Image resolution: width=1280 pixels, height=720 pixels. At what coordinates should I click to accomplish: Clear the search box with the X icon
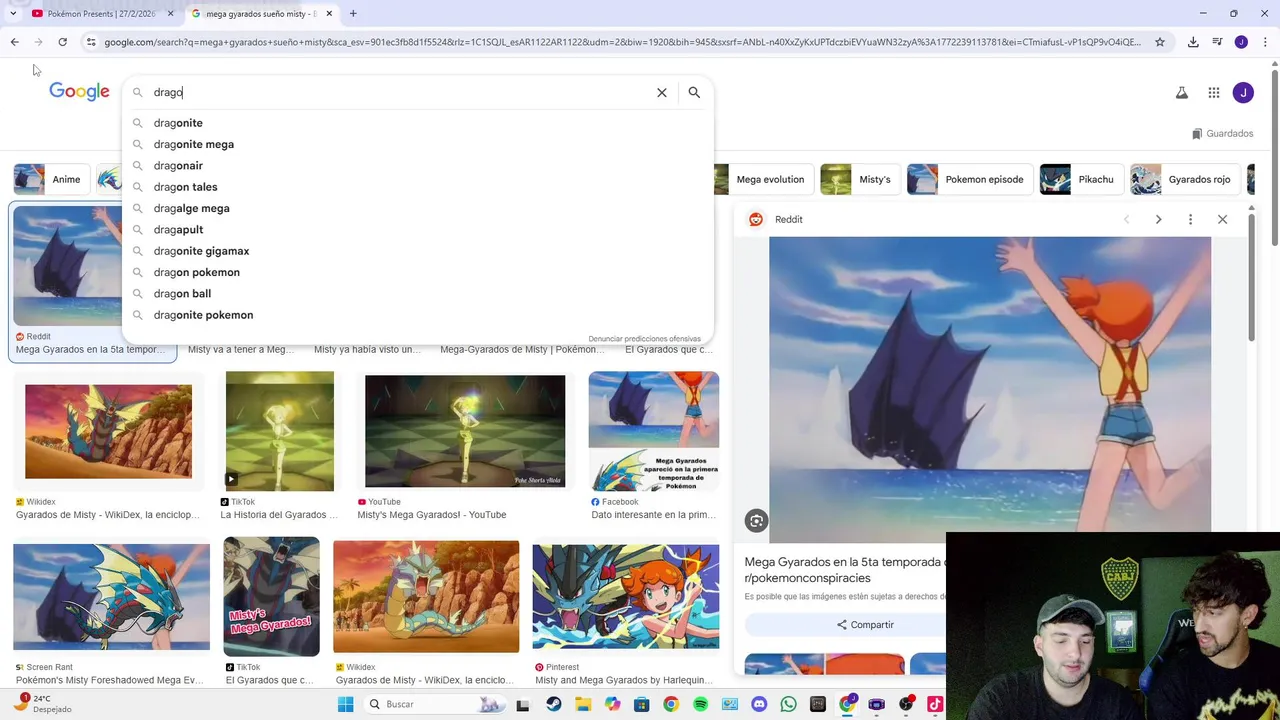[661, 92]
